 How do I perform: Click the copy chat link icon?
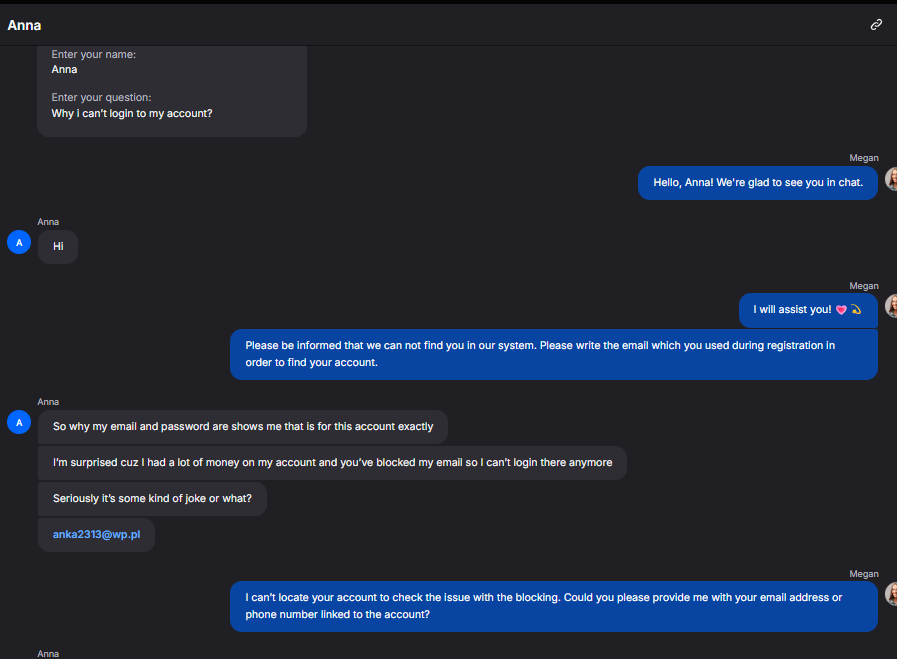876,25
